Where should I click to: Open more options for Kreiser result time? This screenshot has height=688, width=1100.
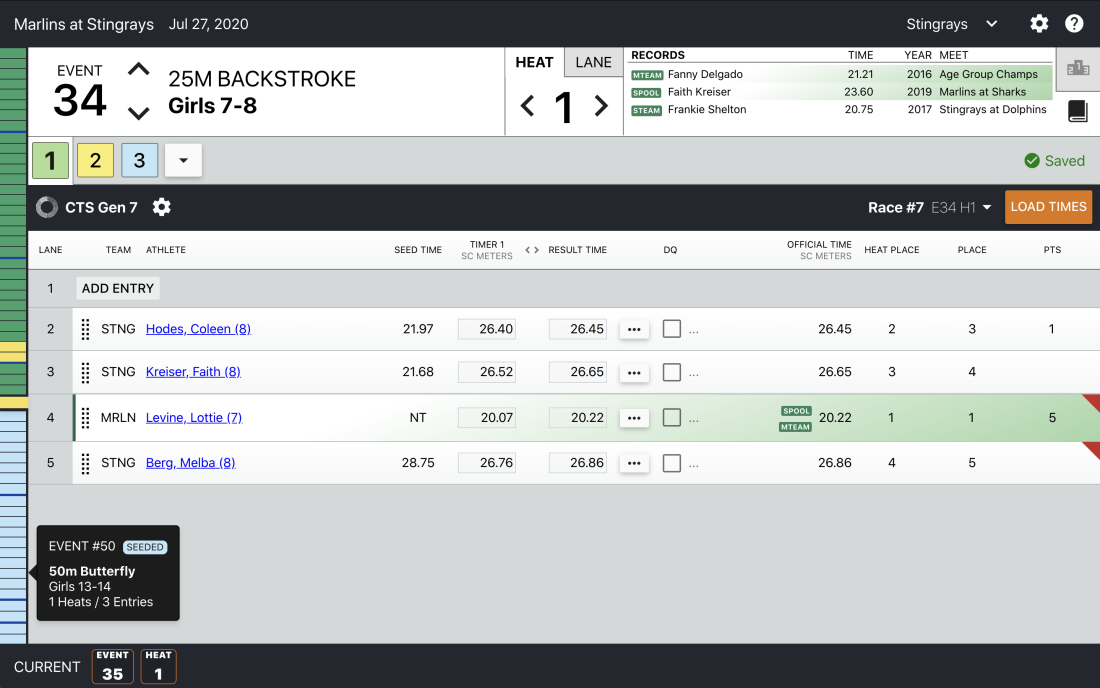[634, 372]
